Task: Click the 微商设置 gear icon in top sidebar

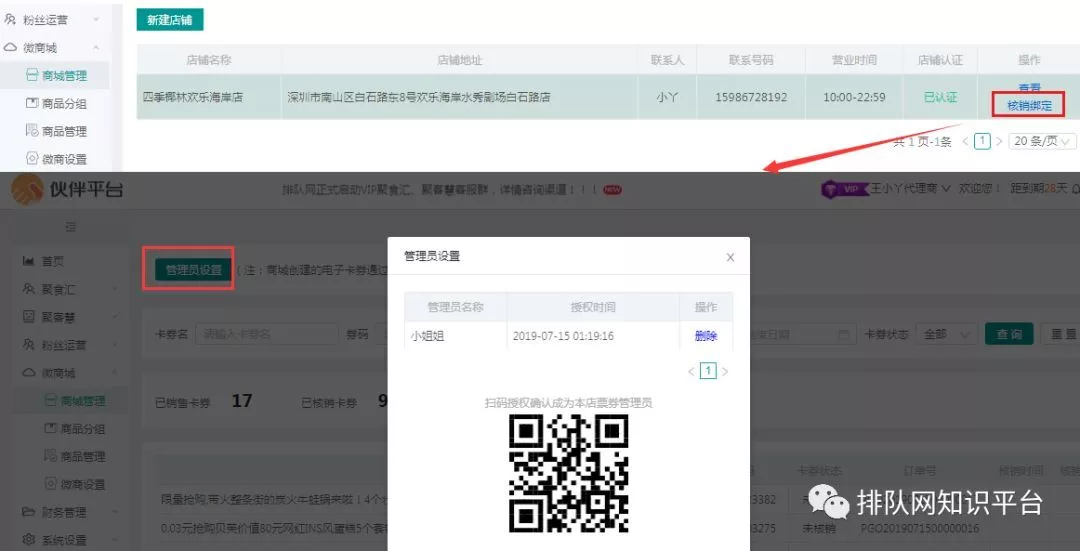Action: [x=32, y=159]
